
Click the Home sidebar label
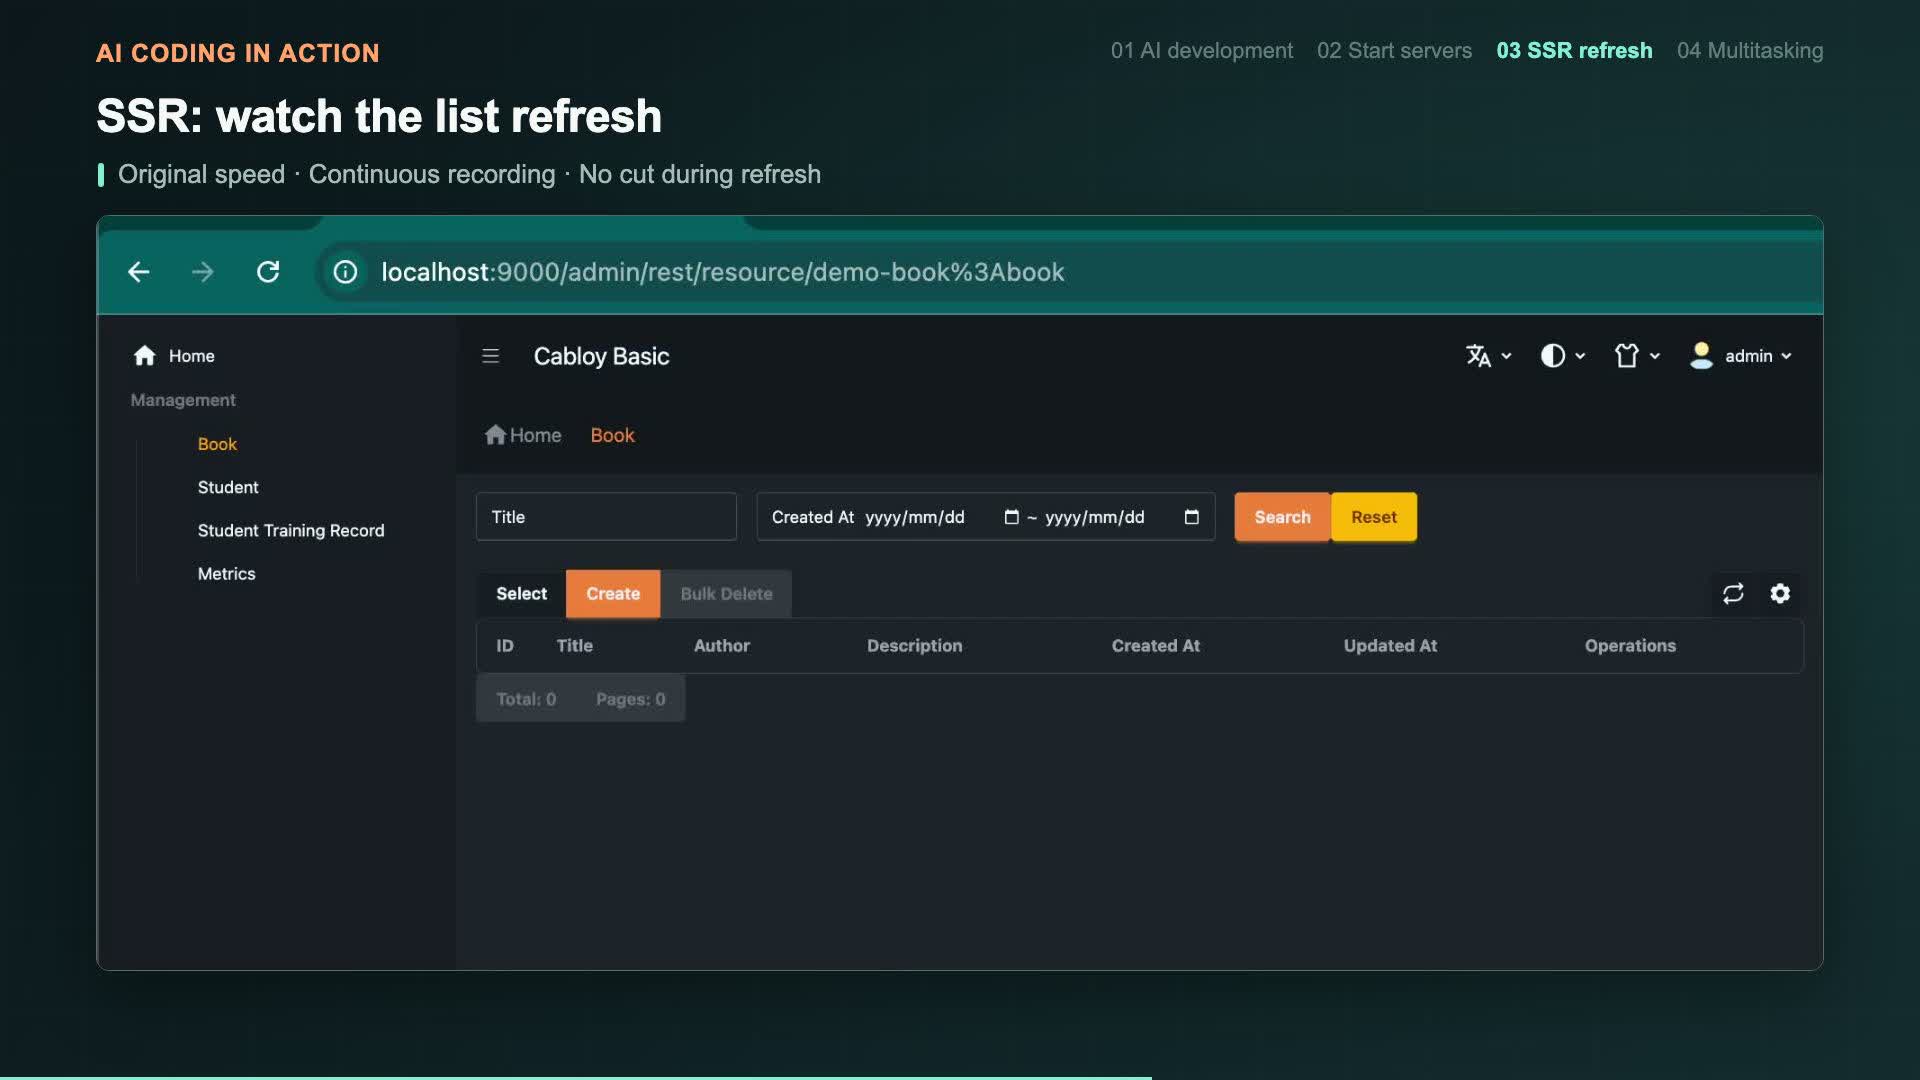[x=191, y=356]
